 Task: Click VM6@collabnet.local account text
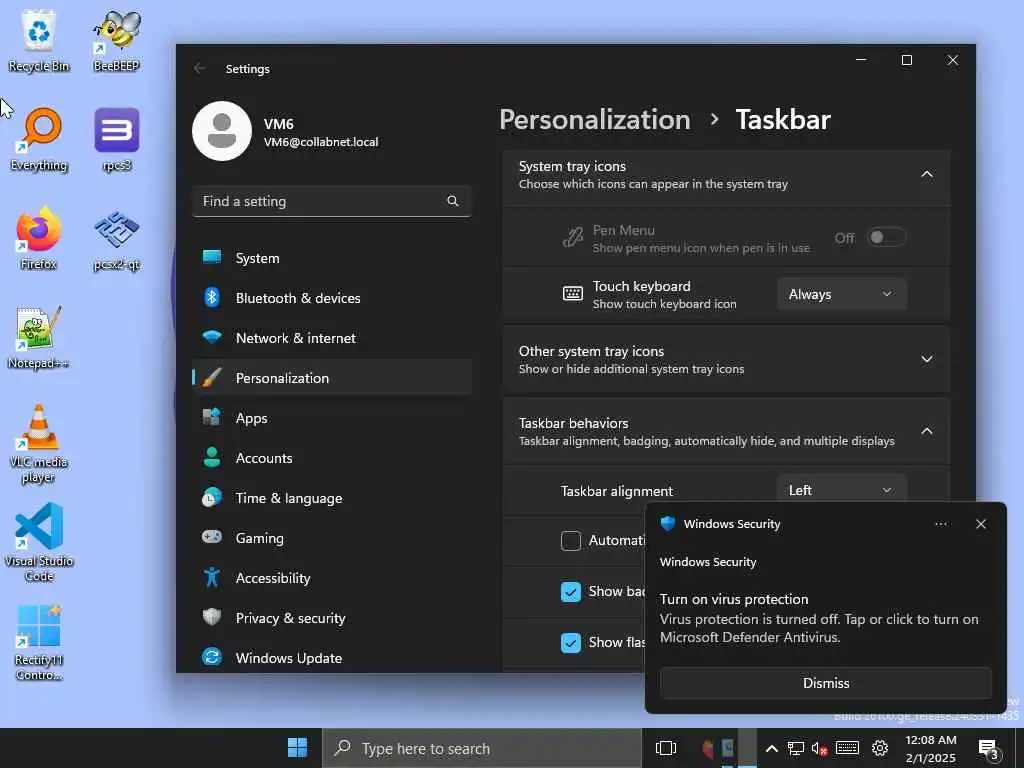click(321, 142)
